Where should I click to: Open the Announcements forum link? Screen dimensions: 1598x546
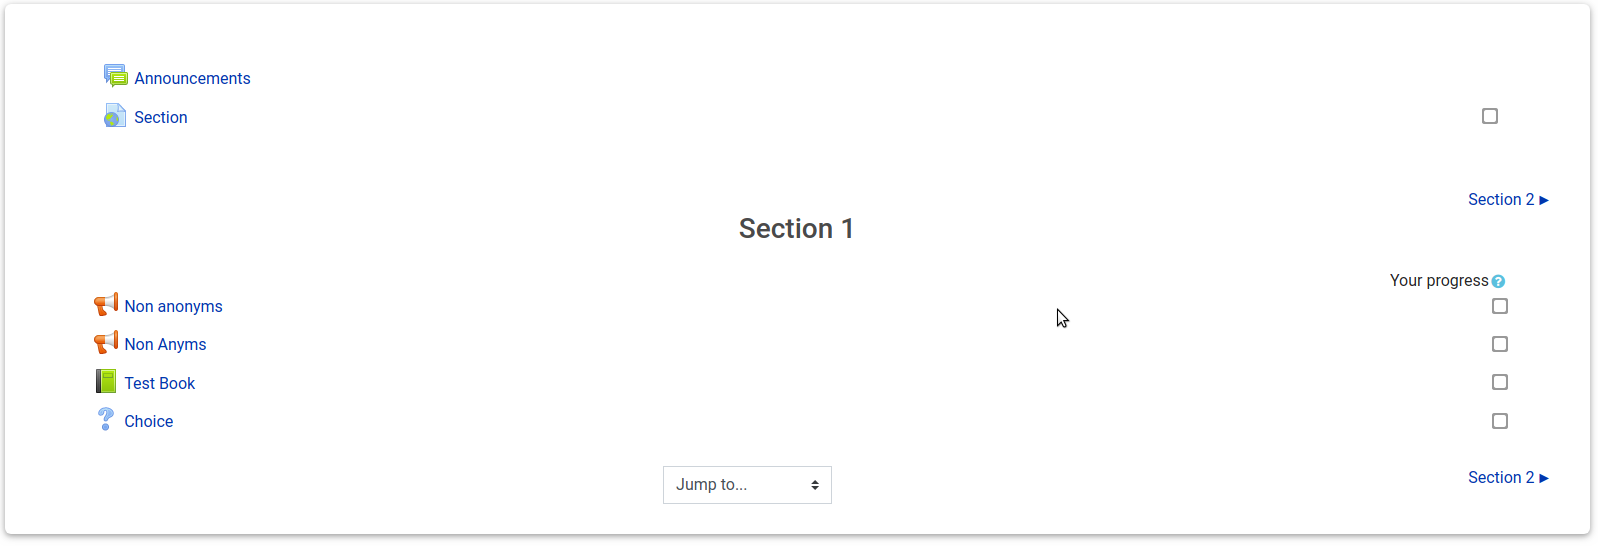(x=192, y=78)
